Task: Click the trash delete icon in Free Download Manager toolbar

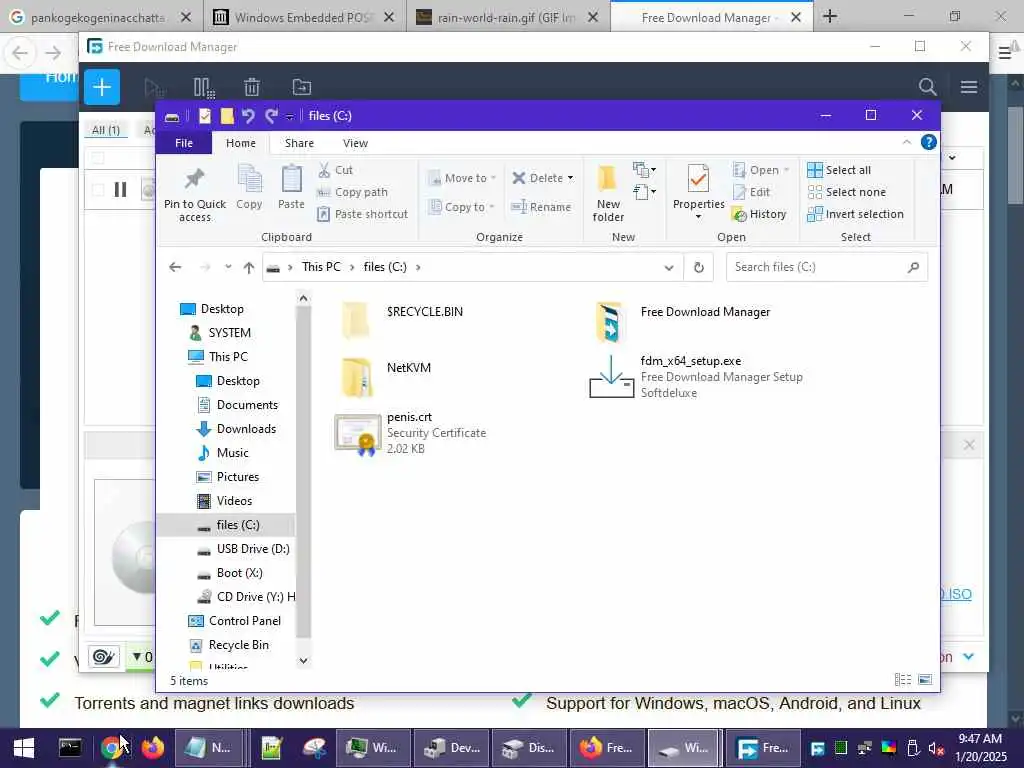Action: coord(252,87)
